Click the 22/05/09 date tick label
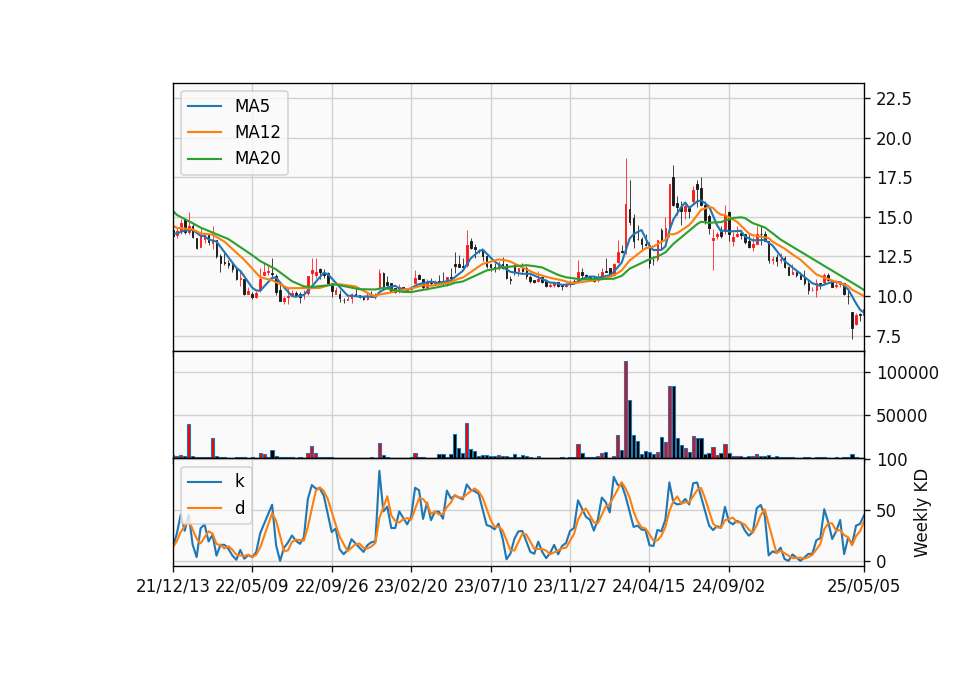The width and height of the screenshot is (960, 690). coord(252,586)
